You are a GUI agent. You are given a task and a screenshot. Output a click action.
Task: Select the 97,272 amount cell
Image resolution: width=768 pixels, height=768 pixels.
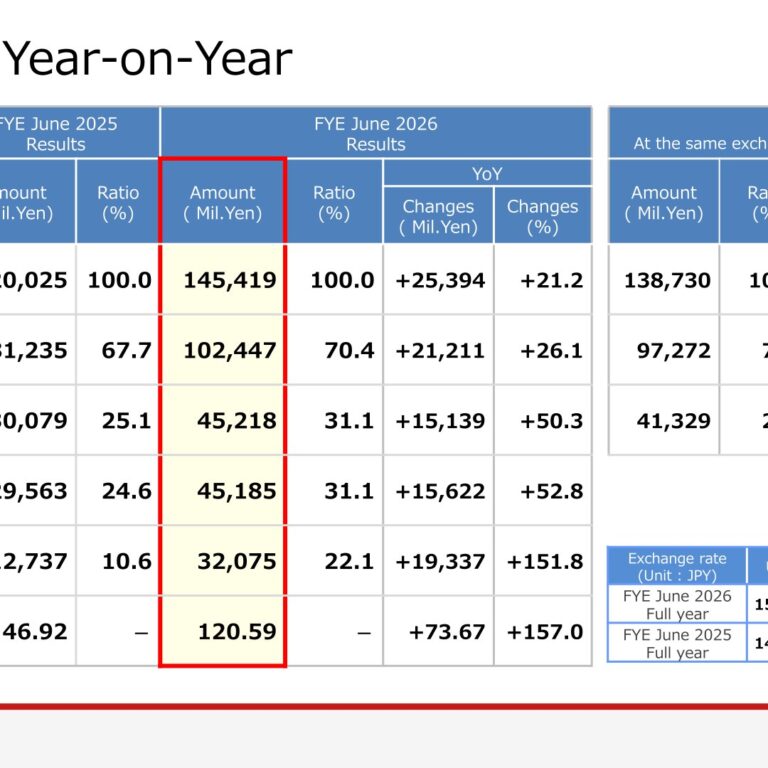(664, 350)
